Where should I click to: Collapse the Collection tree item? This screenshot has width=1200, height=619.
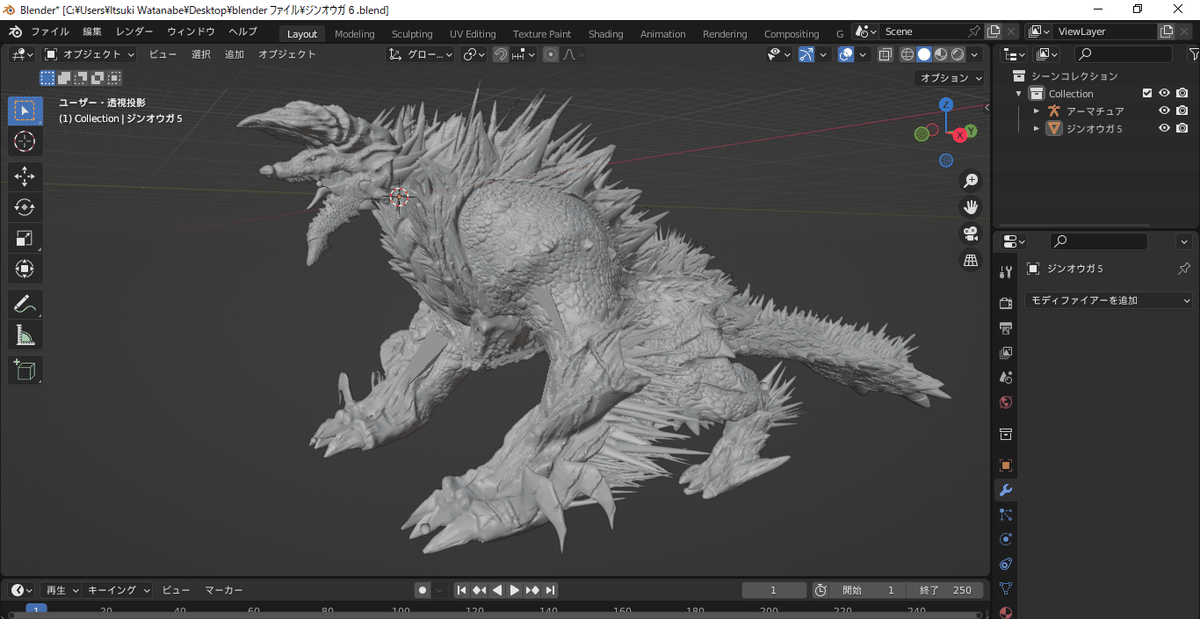click(x=1019, y=94)
